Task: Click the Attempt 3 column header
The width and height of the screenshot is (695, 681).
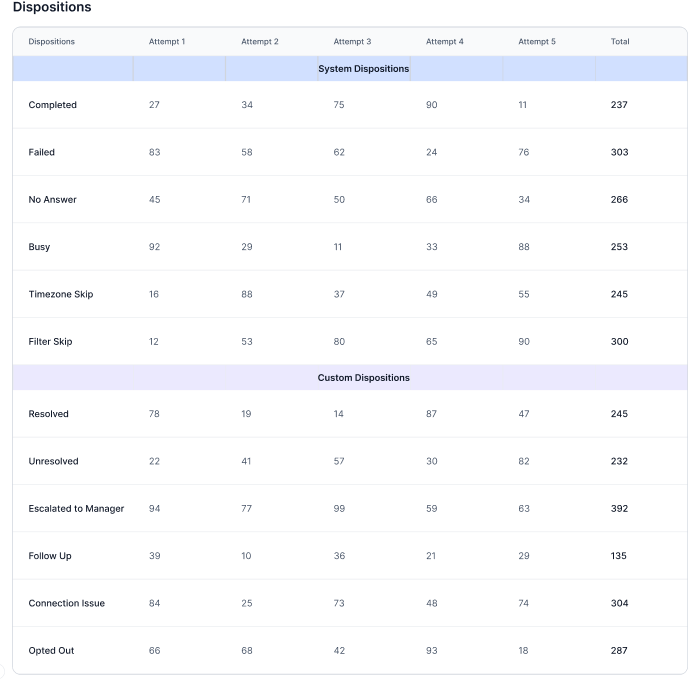Action: coord(352,42)
